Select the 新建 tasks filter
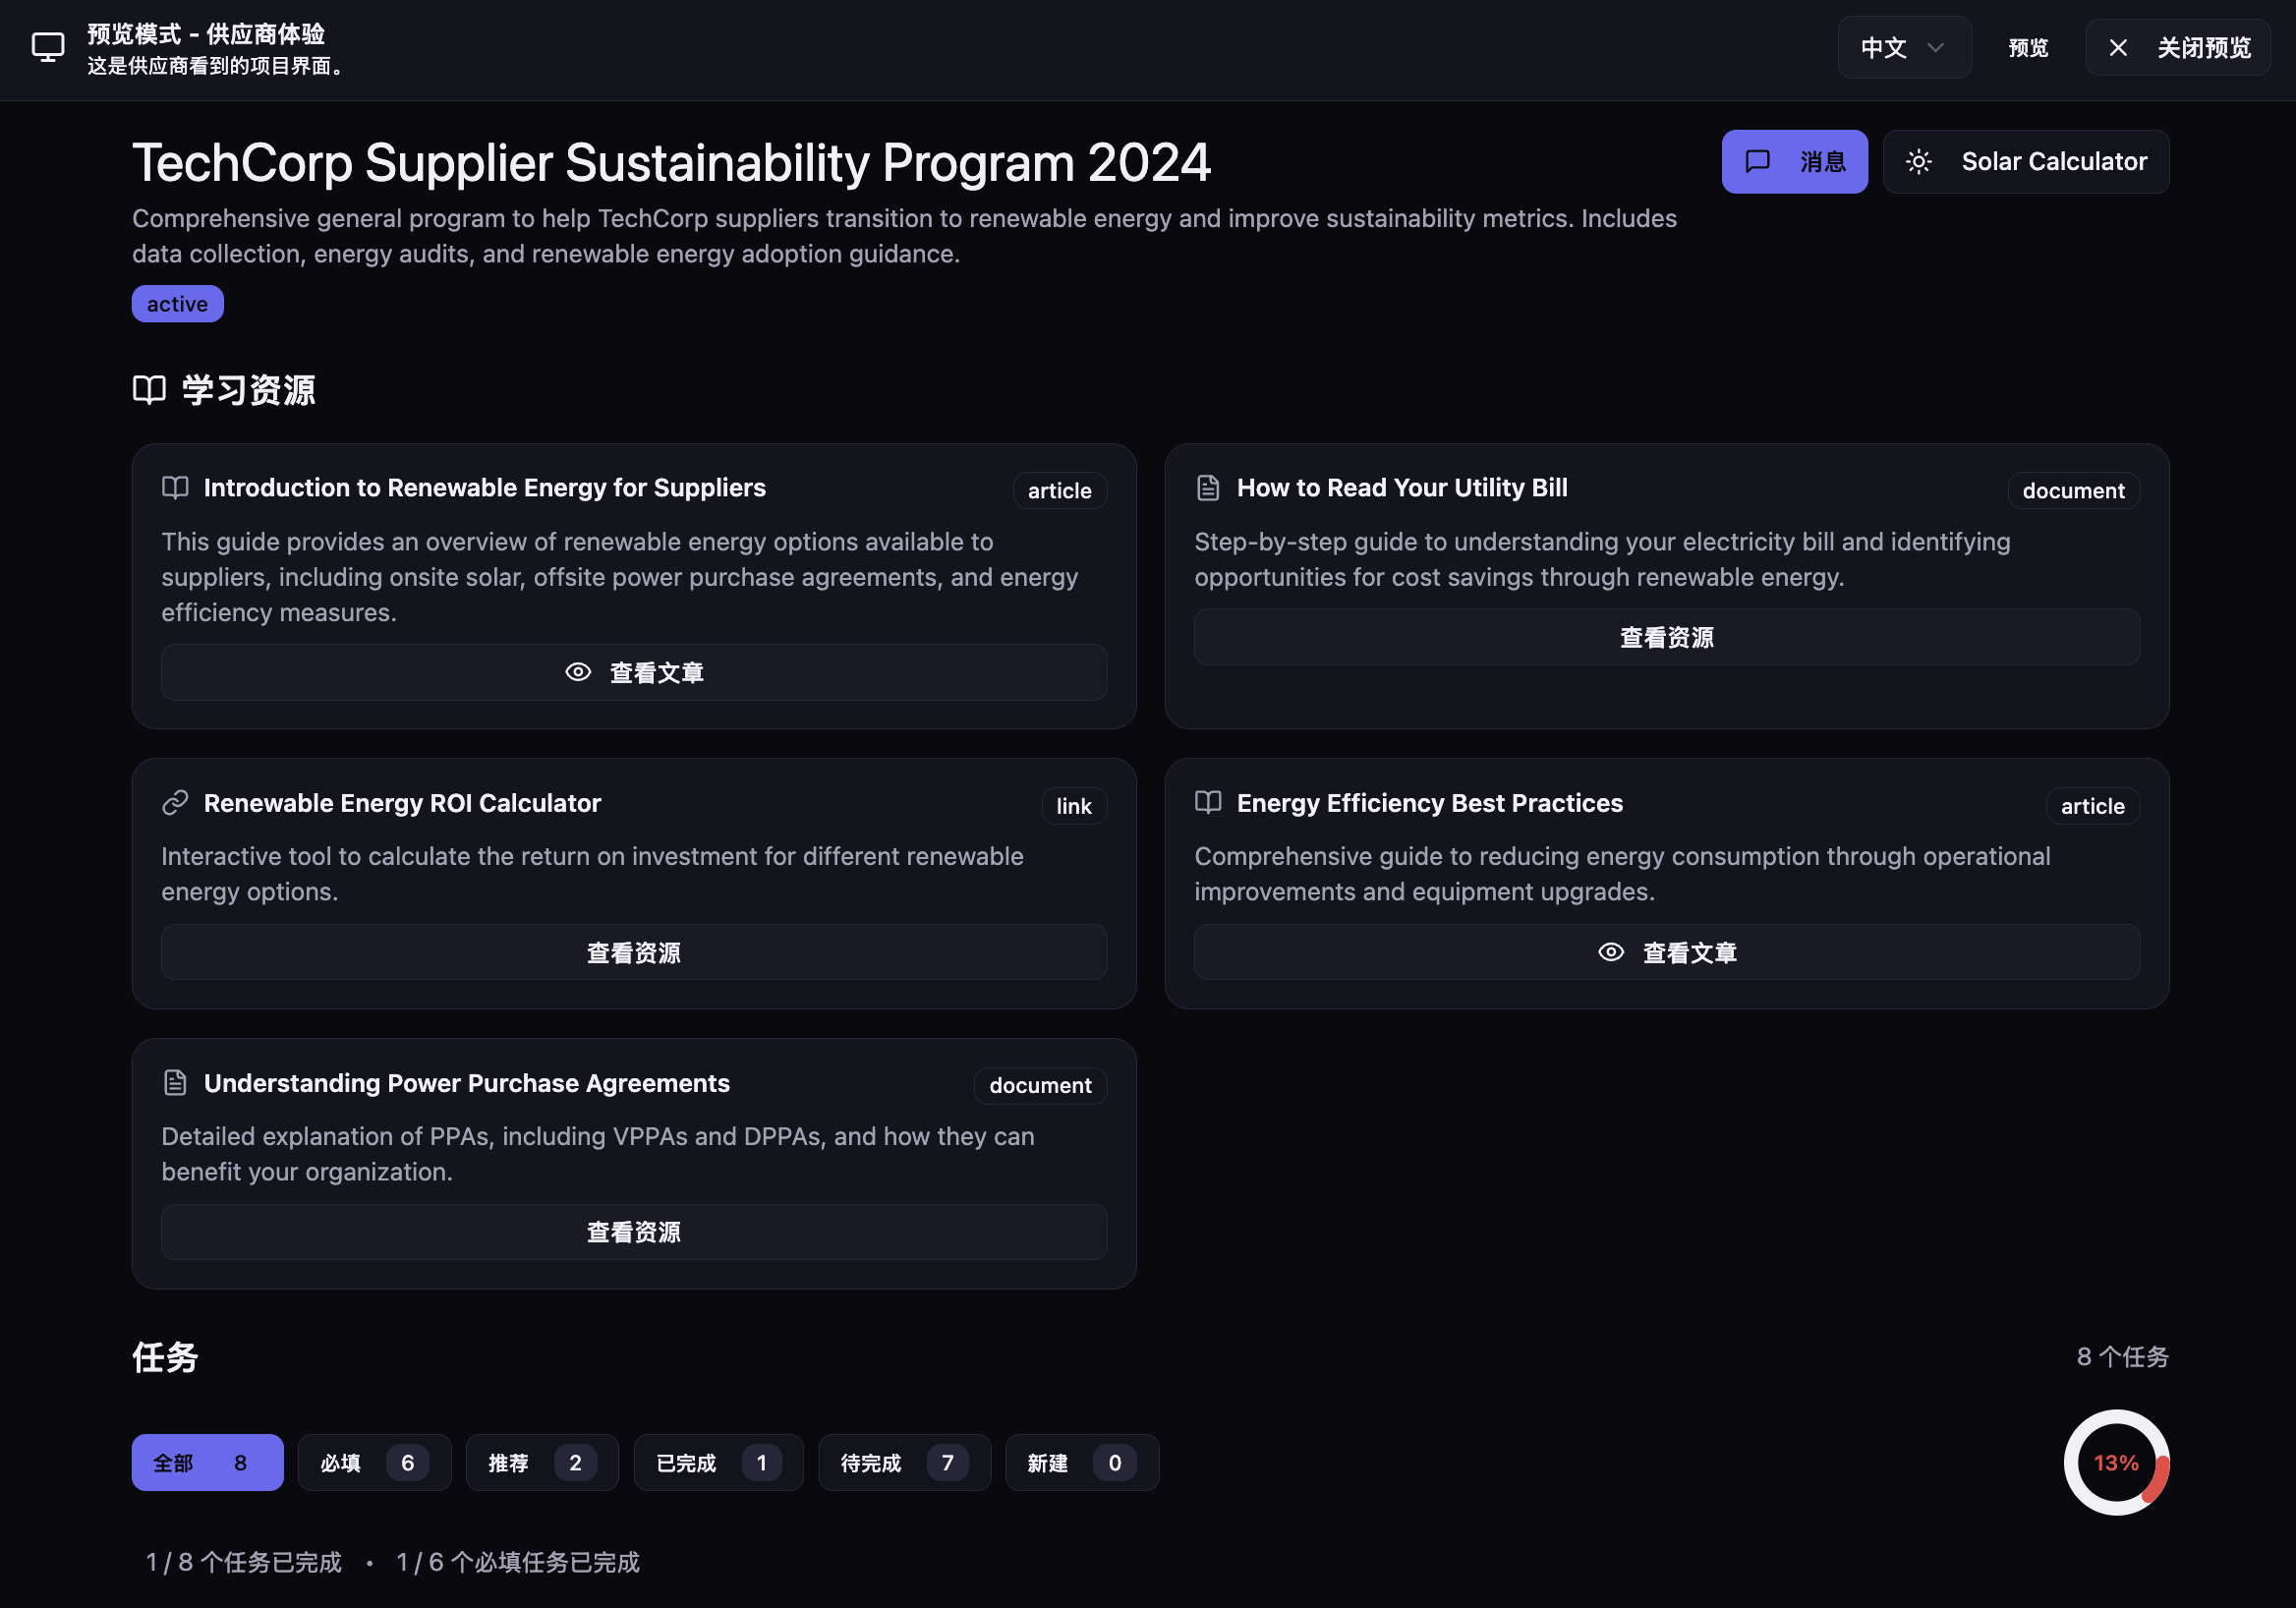This screenshot has height=1608, width=2296. tap(1081, 1463)
